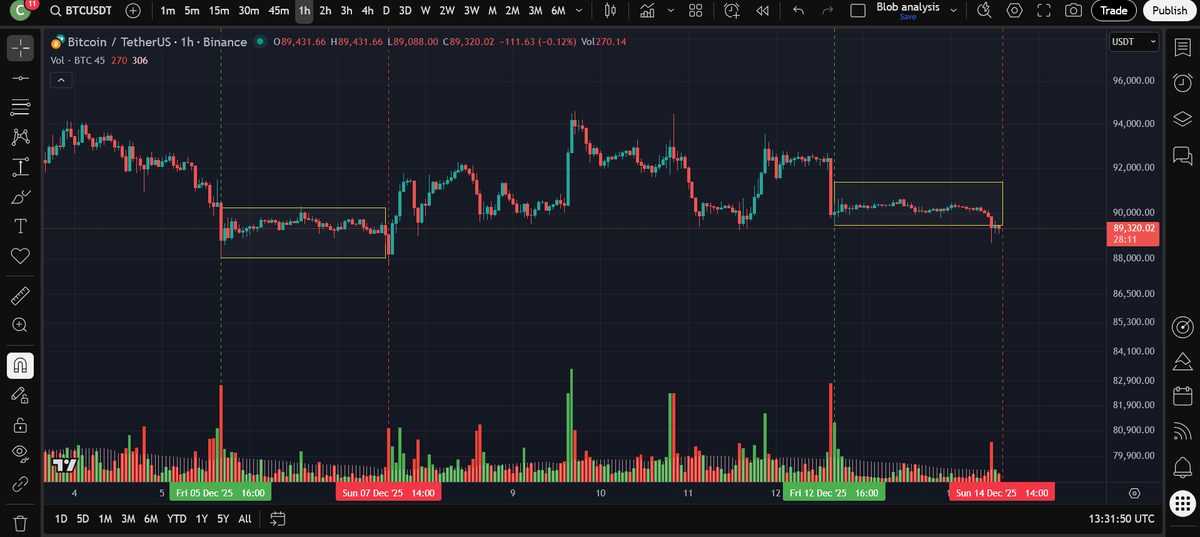
Task: Add a symbol to compare with the plus icon
Action: [x=134, y=11]
